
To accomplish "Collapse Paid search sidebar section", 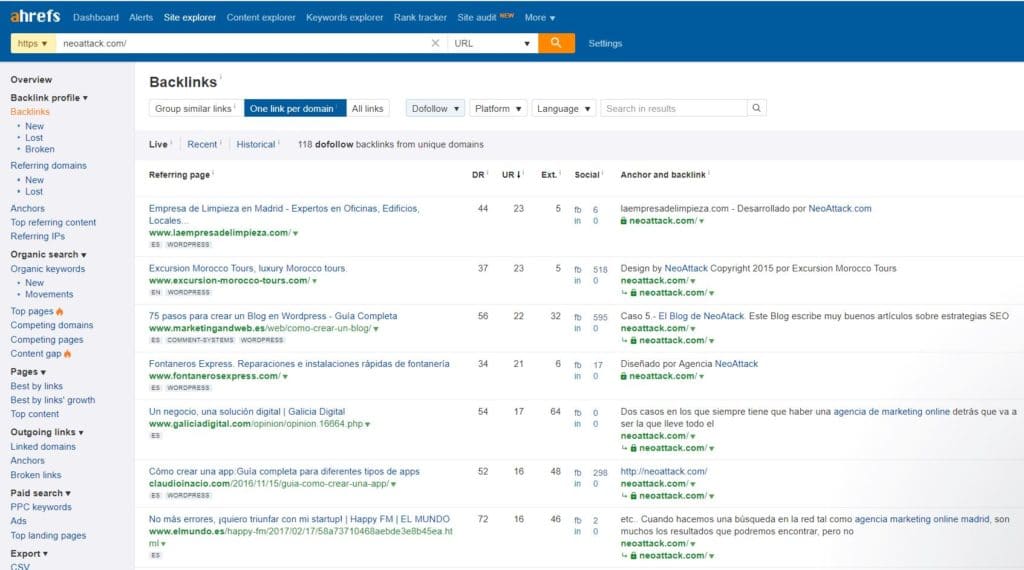I will click(x=40, y=493).
